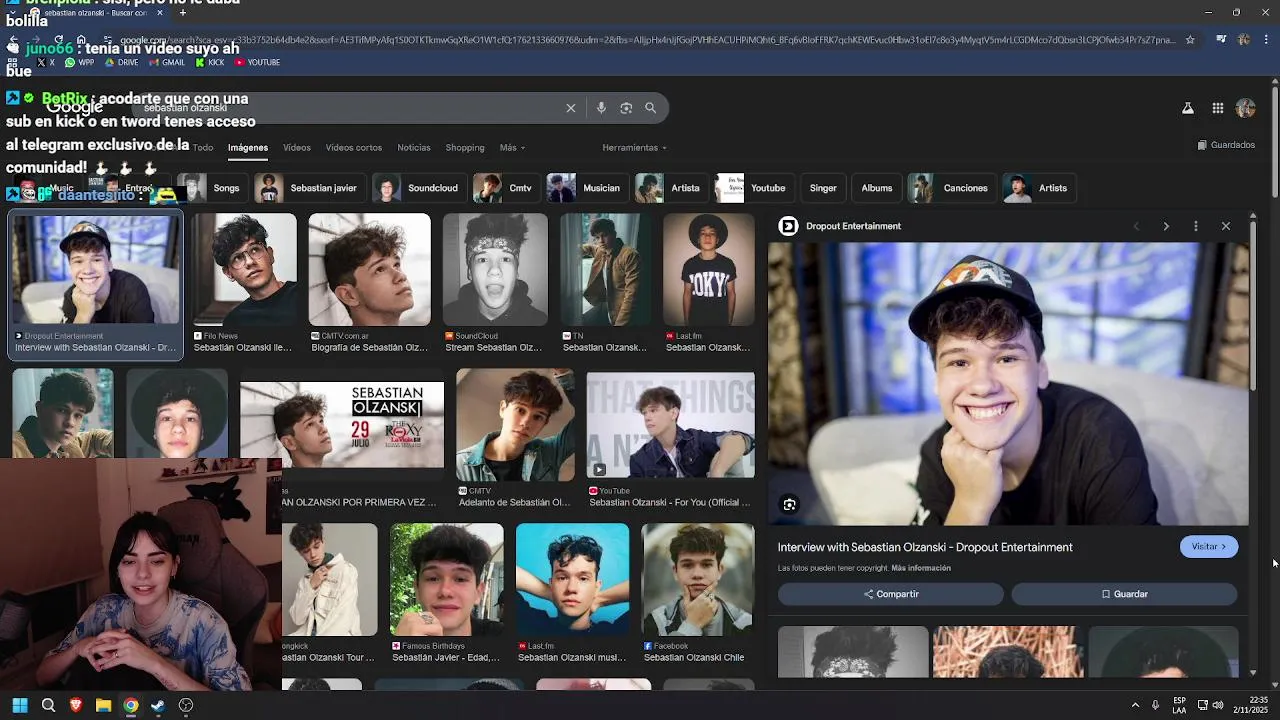
Task: Expand the Herramientas dropdown
Action: coord(635,147)
